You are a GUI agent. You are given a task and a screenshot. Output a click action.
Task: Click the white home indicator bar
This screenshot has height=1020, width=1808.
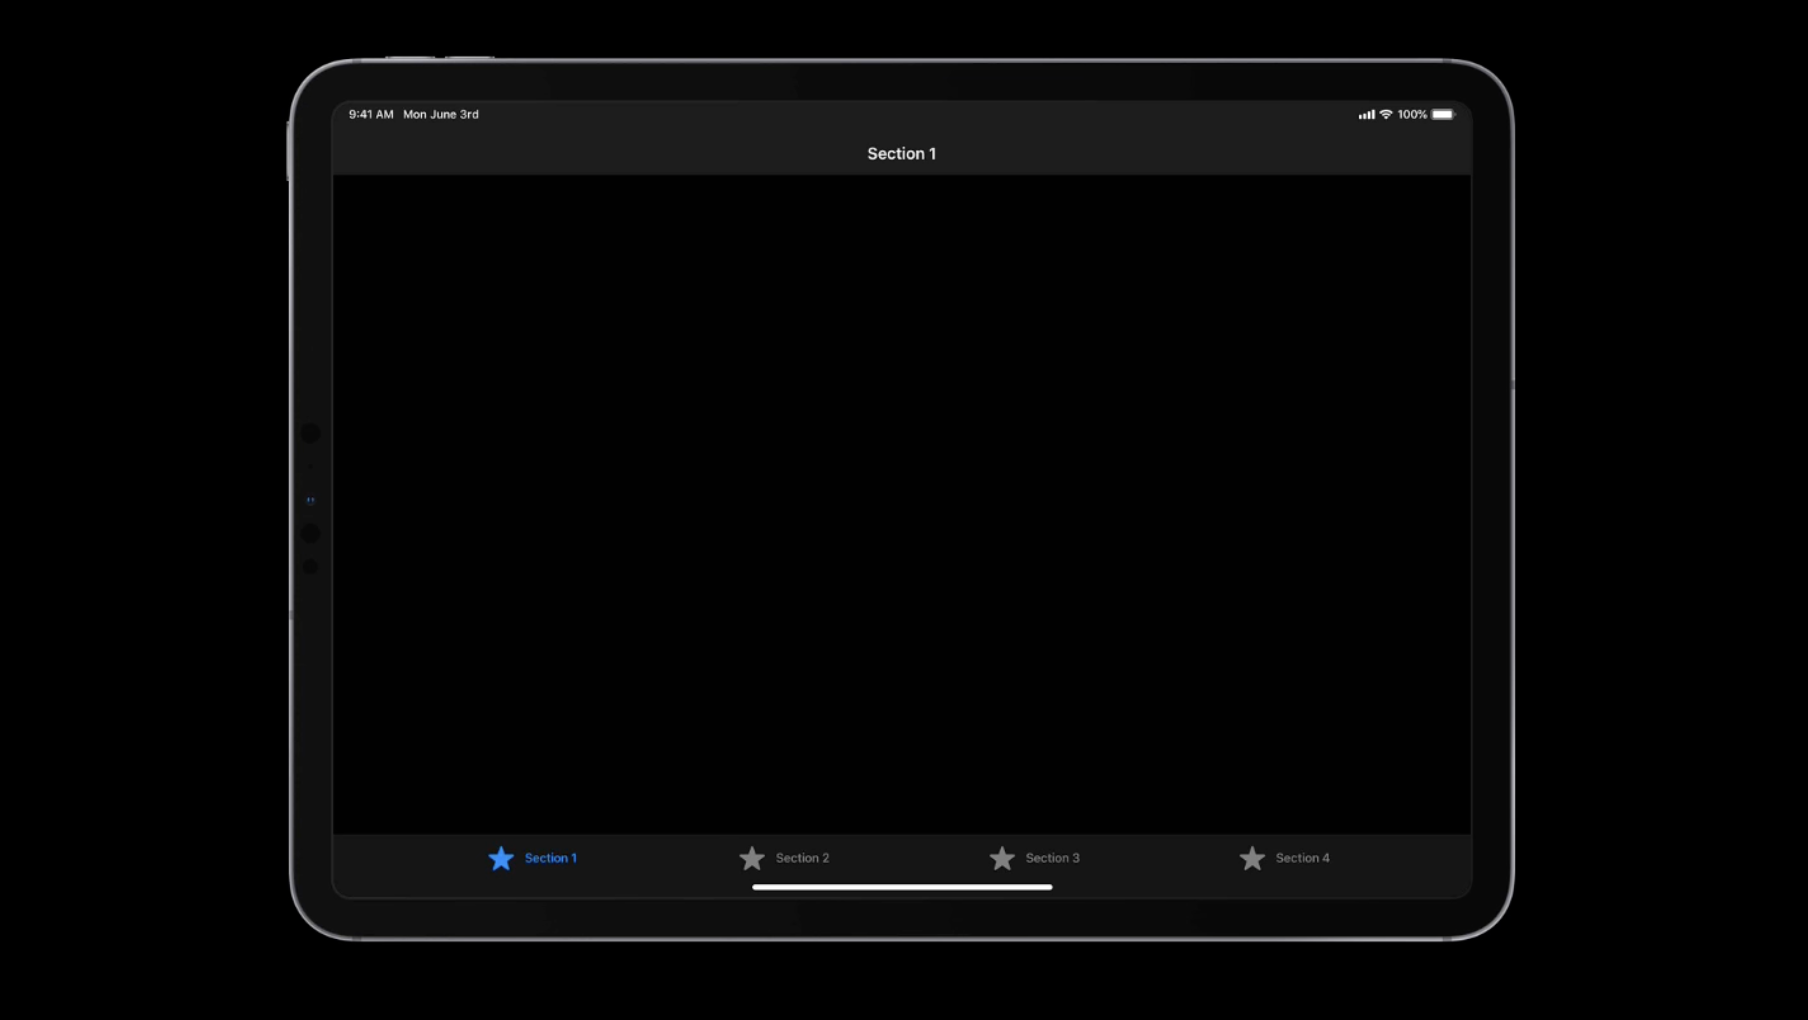901,887
